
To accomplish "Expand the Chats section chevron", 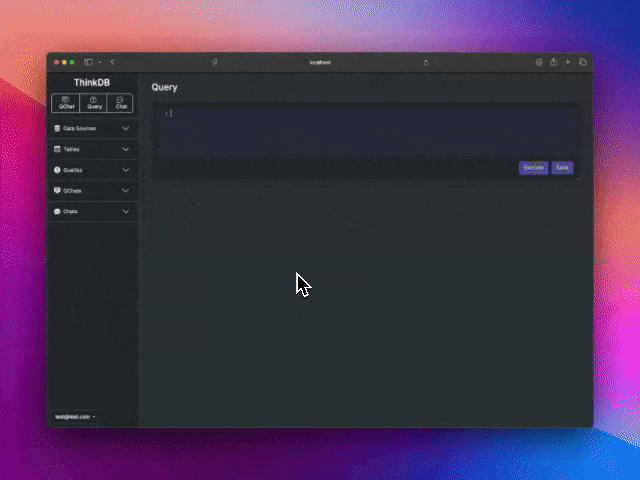I will [x=126, y=211].
